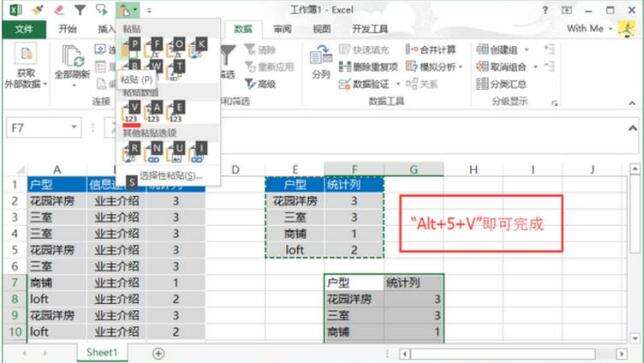Switch to the 开始 Home tab
Viewport: 644px width, 363px height.
coord(67,29)
